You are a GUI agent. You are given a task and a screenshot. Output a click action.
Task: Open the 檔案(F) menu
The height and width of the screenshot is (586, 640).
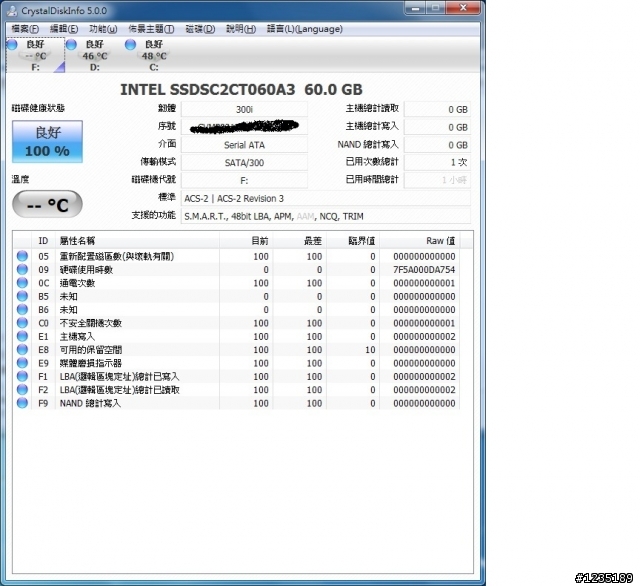(x=25, y=29)
